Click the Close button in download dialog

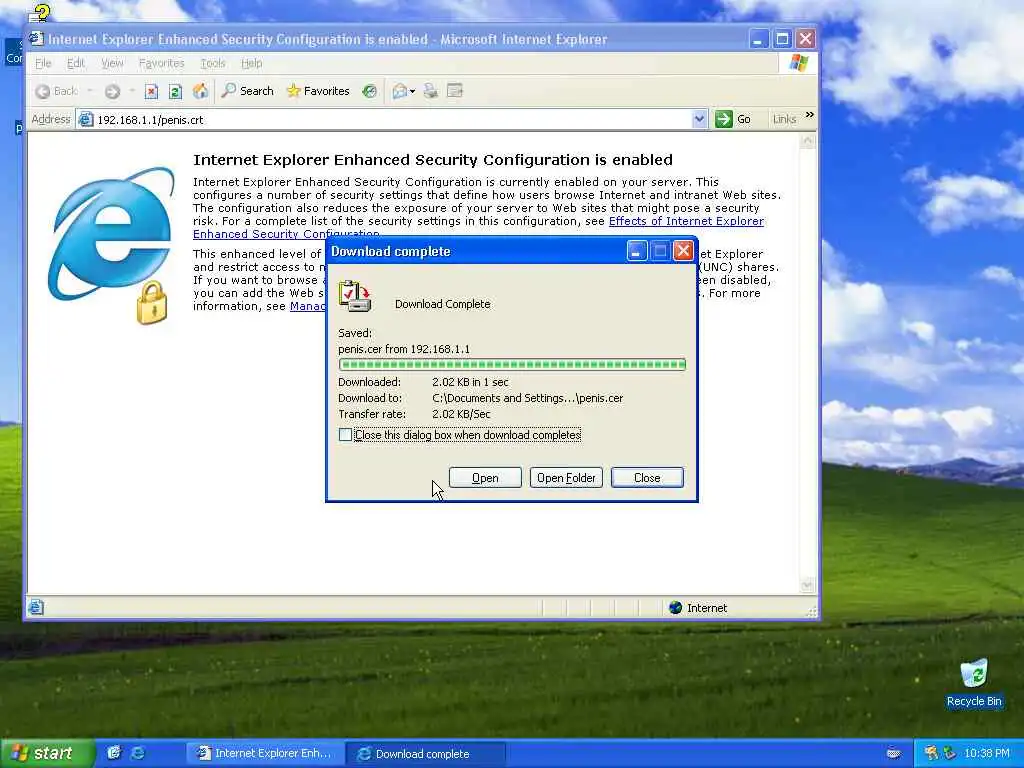pyautogui.click(x=647, y=478)
